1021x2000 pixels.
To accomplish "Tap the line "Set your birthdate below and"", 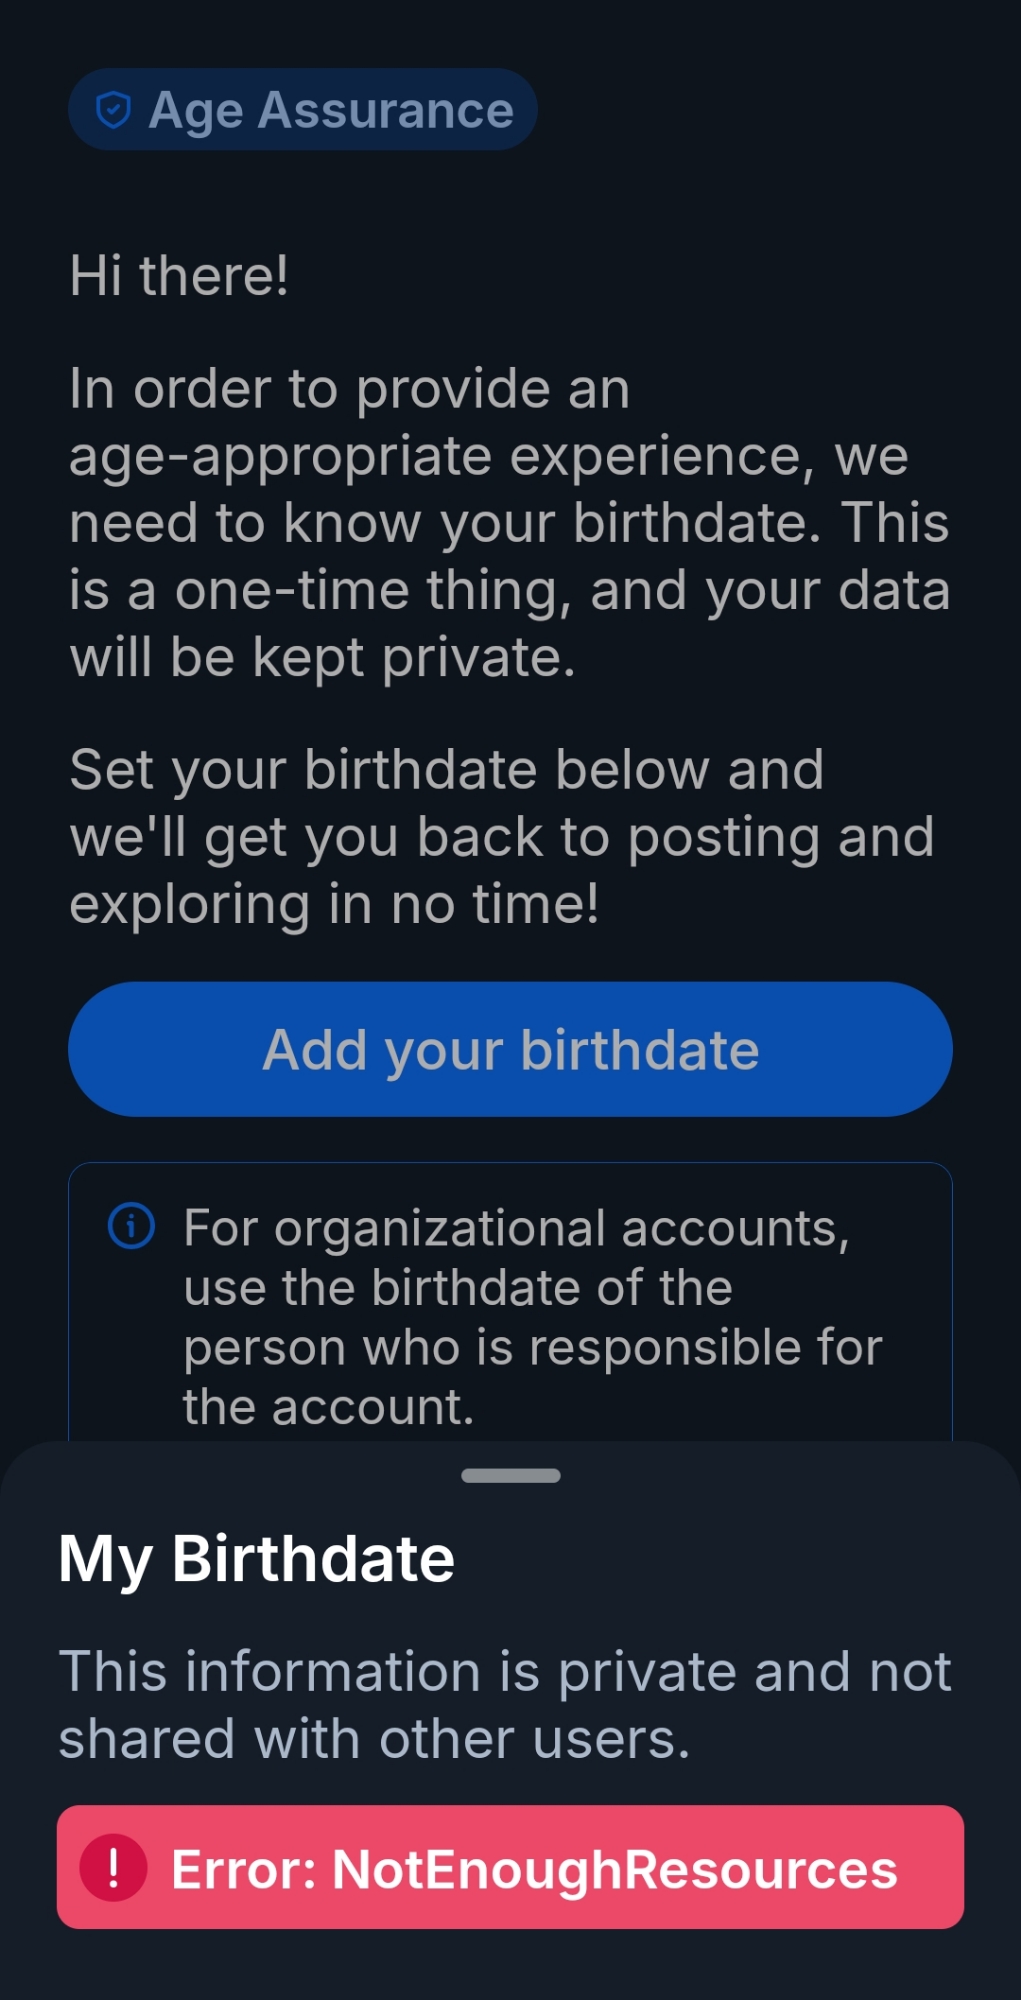I will click(446, 770).
